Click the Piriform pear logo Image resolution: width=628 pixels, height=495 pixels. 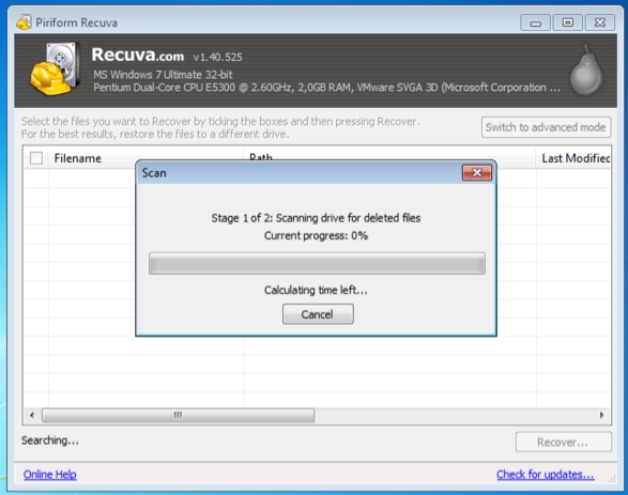click(x=586, y=70)
